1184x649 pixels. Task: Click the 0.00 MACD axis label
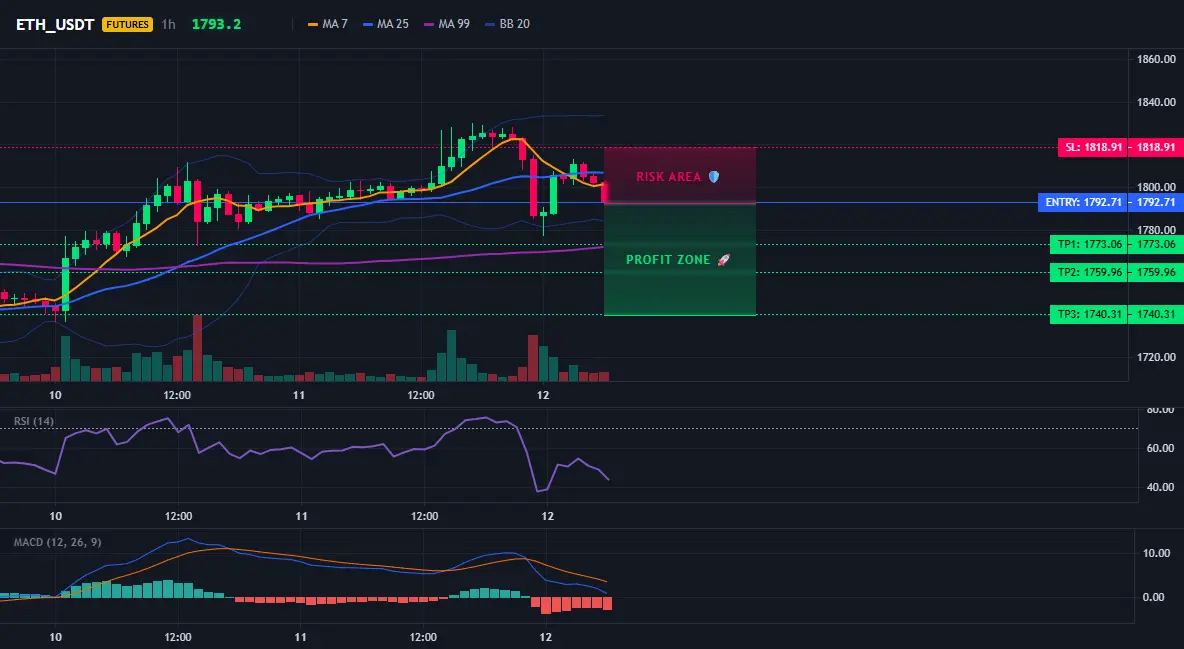pos(1154,597)
